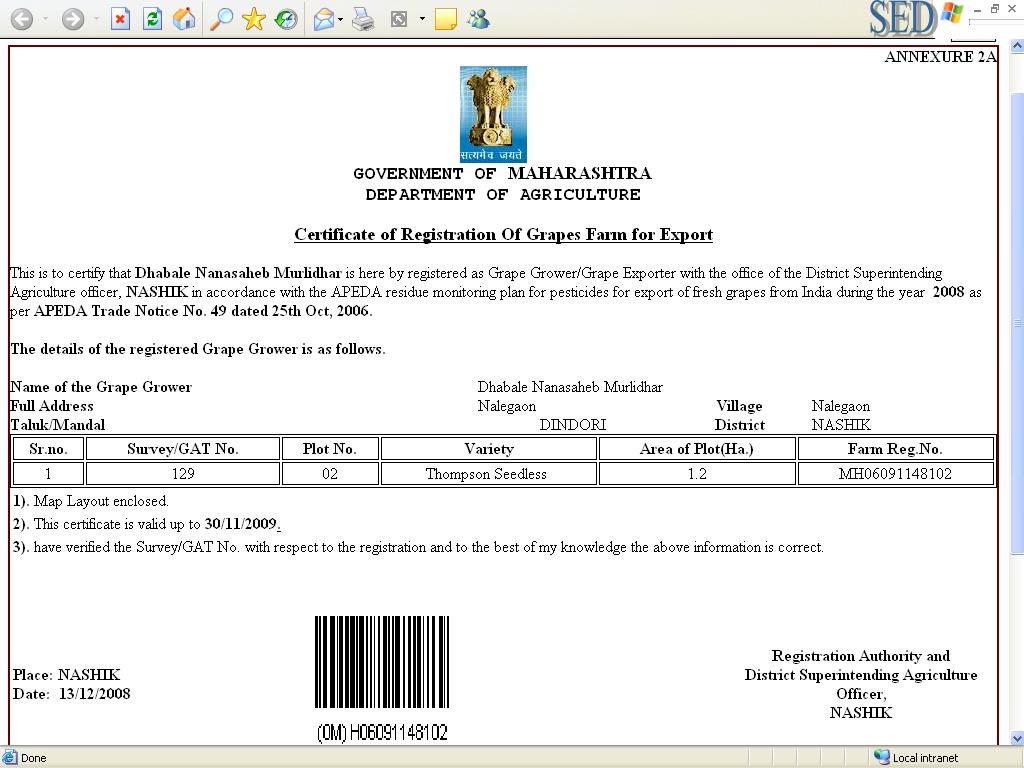The image size is (1024, 768).
Task: Click the Thompson Seedless variety cell
Action: [487, 474]
